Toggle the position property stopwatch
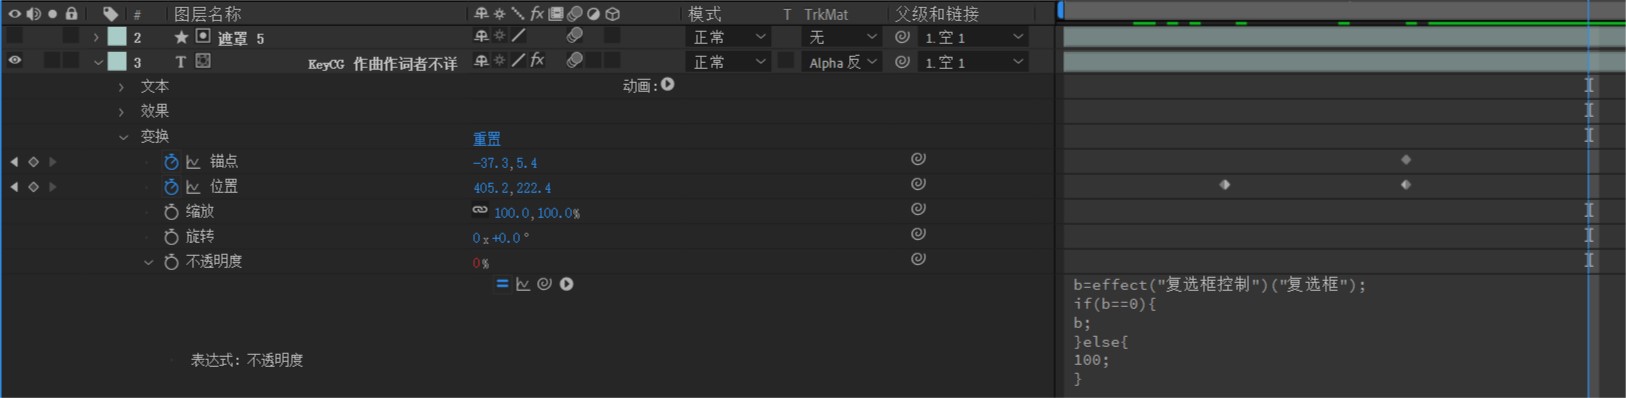This screenshot has height=398, width=1626. [x=171, y=187]
